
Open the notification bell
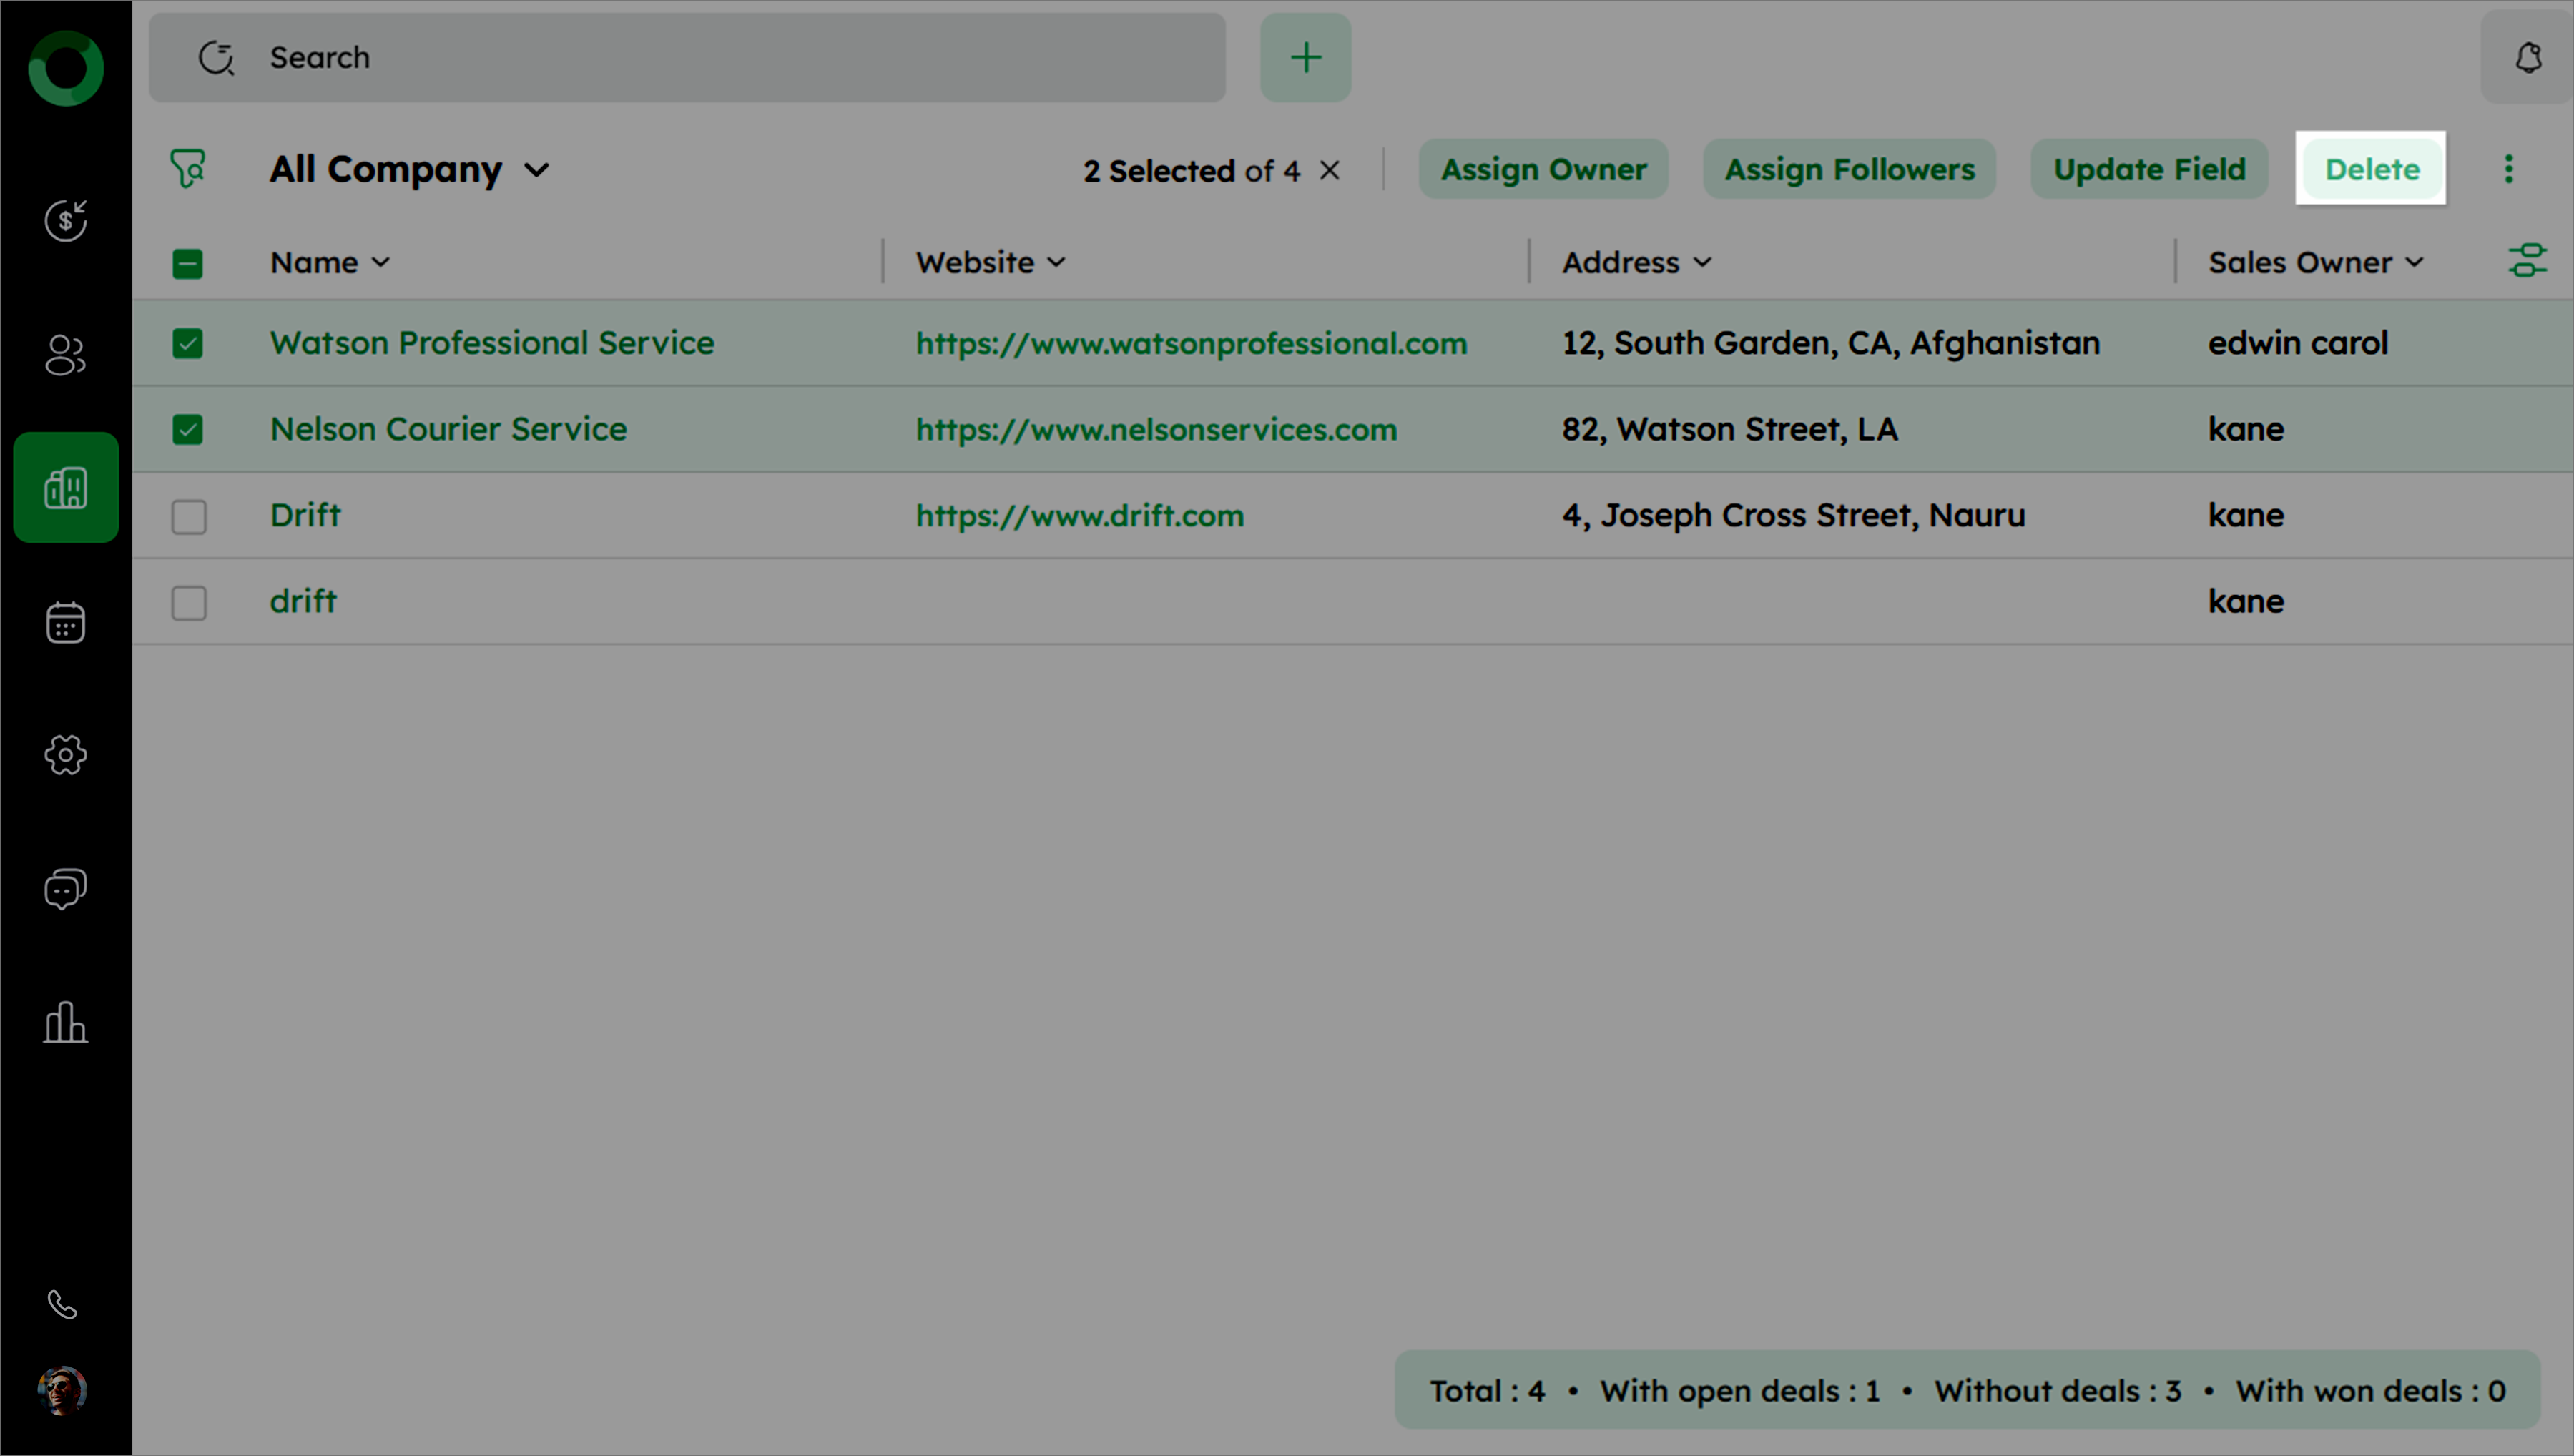tap(2528, 58)
